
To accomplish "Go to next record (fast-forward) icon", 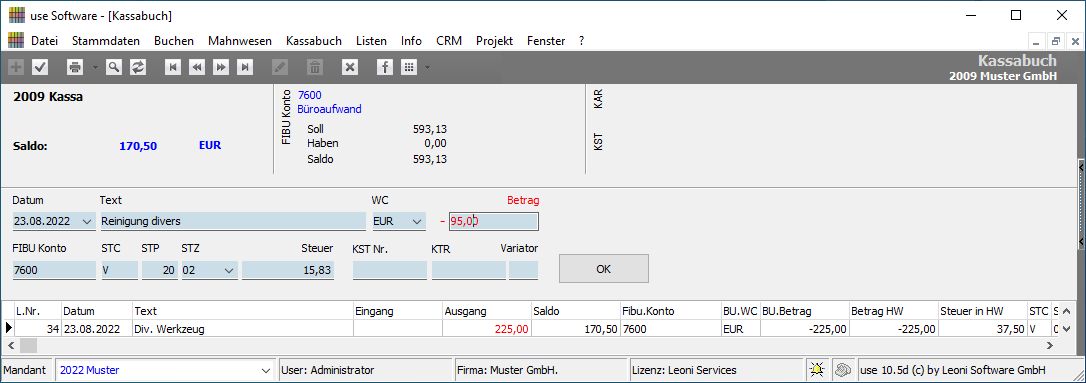I will pyautogui.click(x=221, y=67).
